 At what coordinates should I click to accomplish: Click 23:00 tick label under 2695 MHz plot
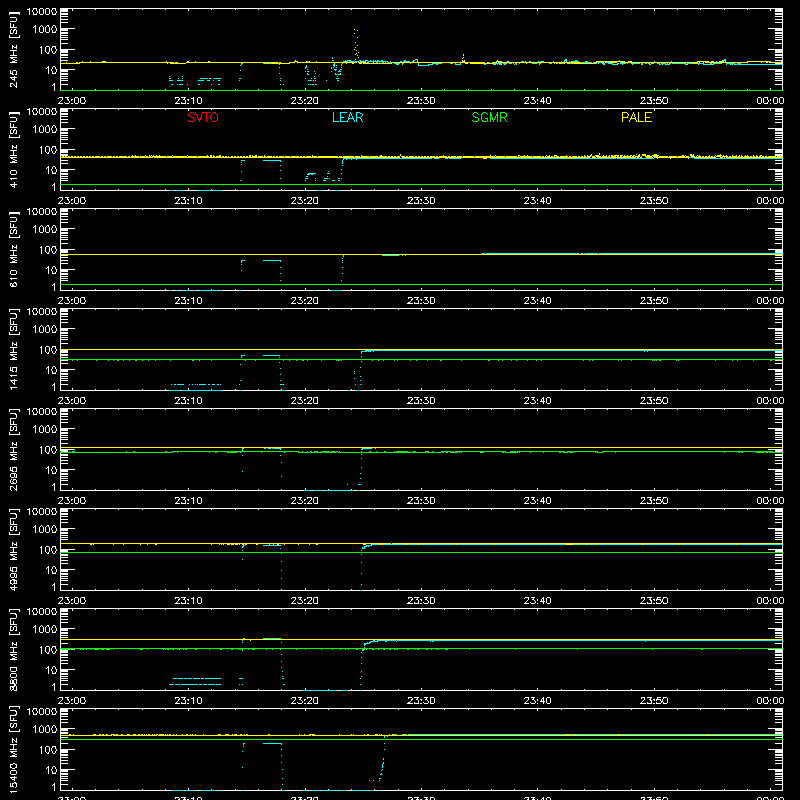click(72, 501)
